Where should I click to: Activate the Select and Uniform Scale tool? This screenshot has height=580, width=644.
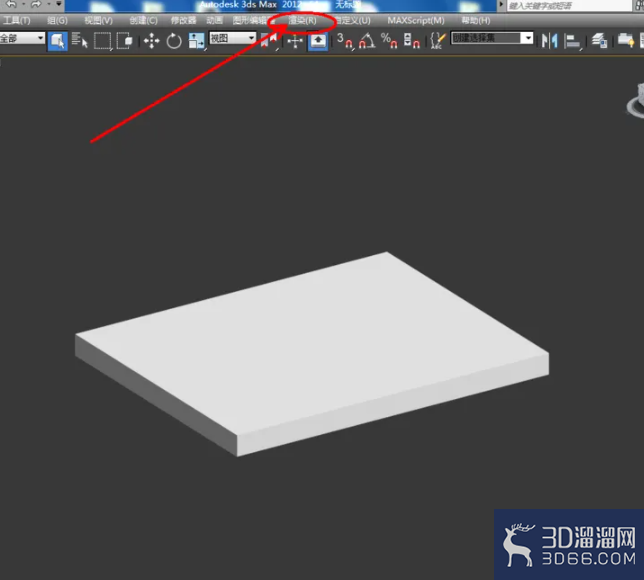[x=196, y=41]
